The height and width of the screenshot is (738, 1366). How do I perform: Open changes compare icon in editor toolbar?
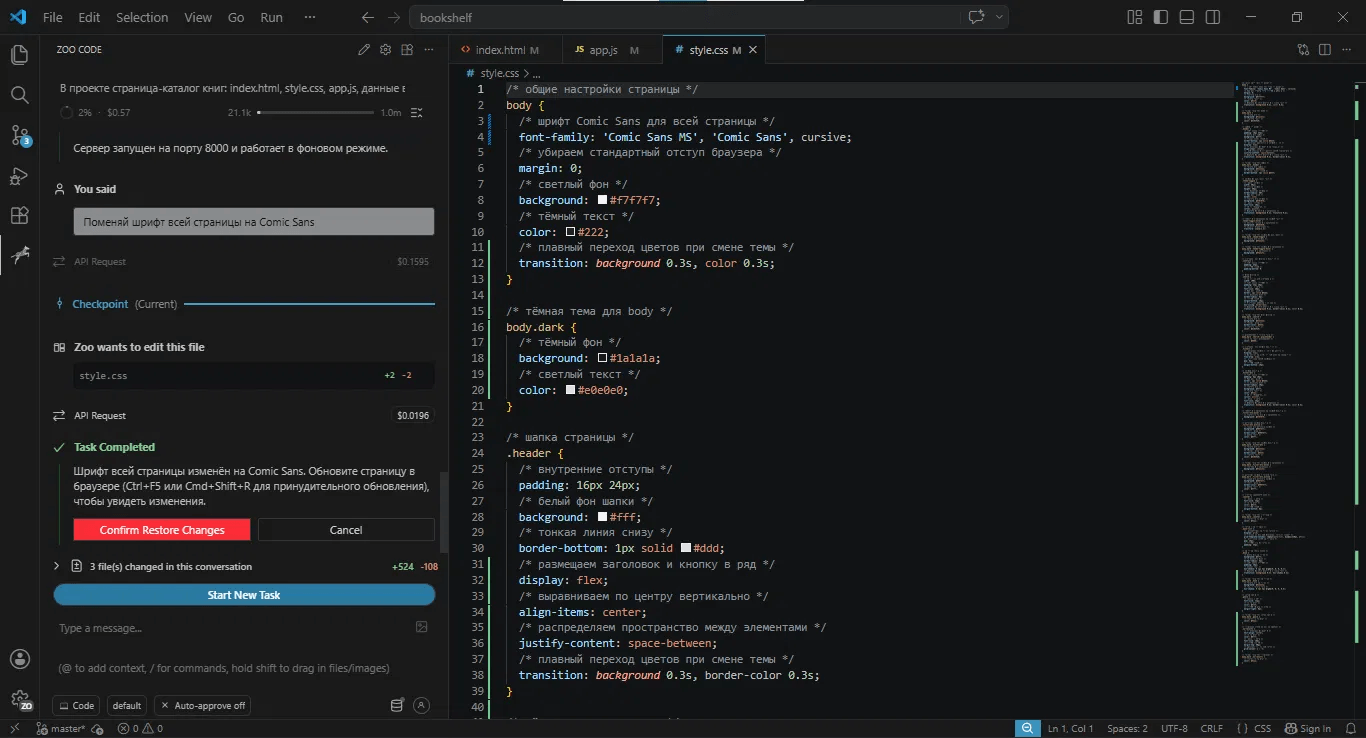[1303, 49]
